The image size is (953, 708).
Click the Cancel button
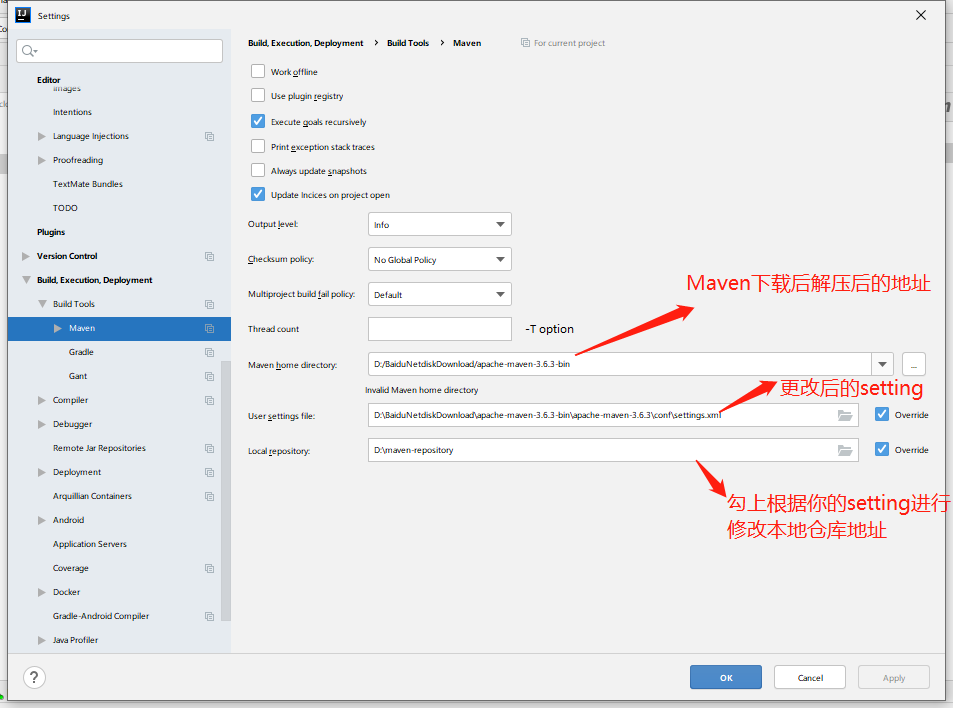coord(810,677)
